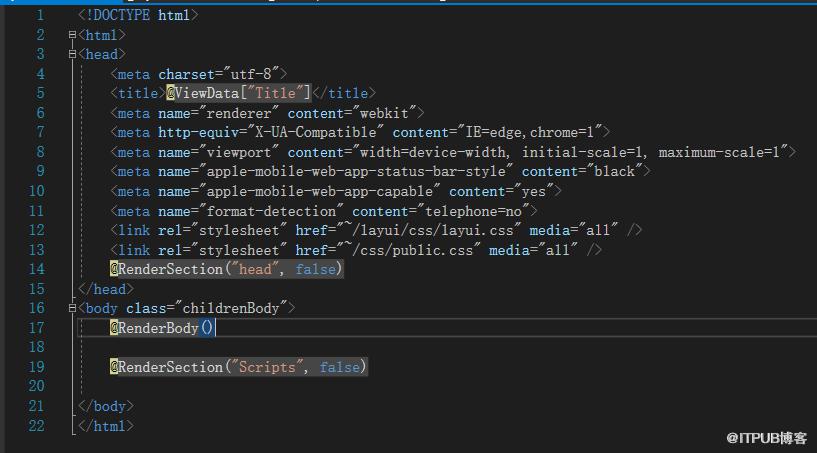Screen dimensions: 817x453
Task: Click 'renderer' name value on line 6
Action: click(239, 113)
